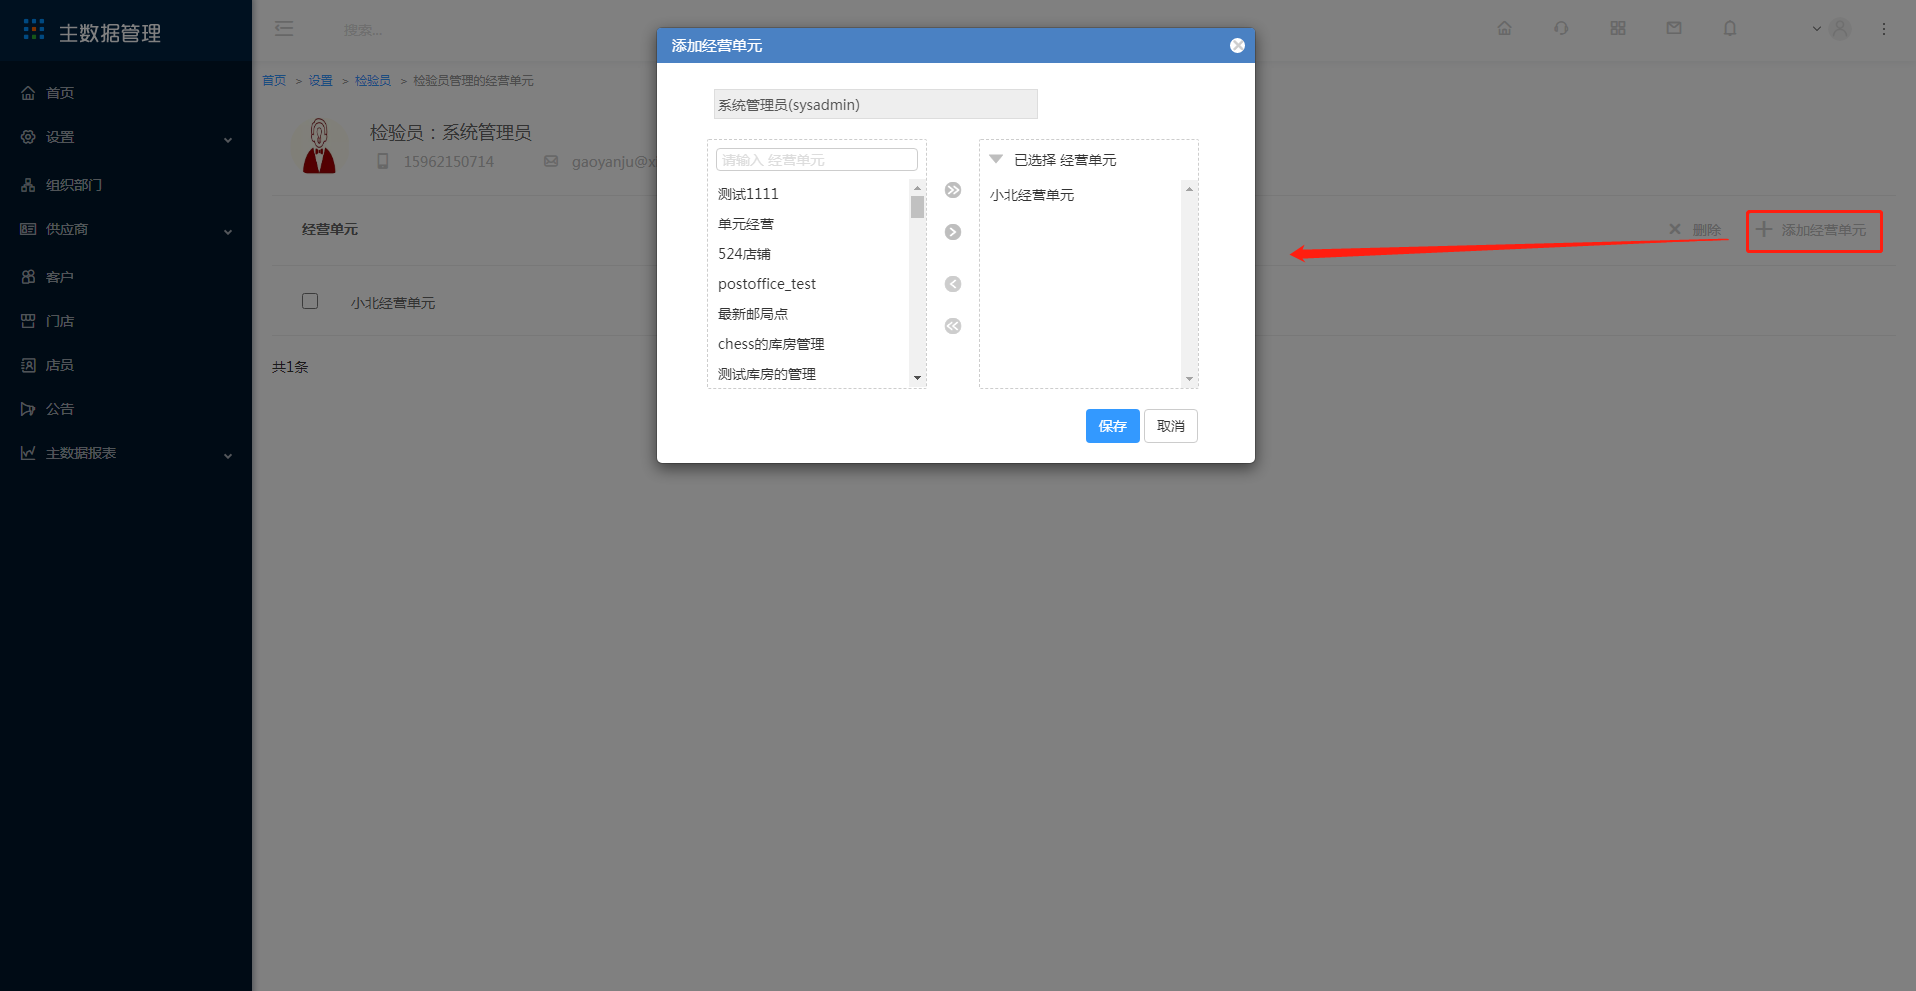Click the email icon beside gaoyanju
This screenshot has width=1916, height=991.
551,161
